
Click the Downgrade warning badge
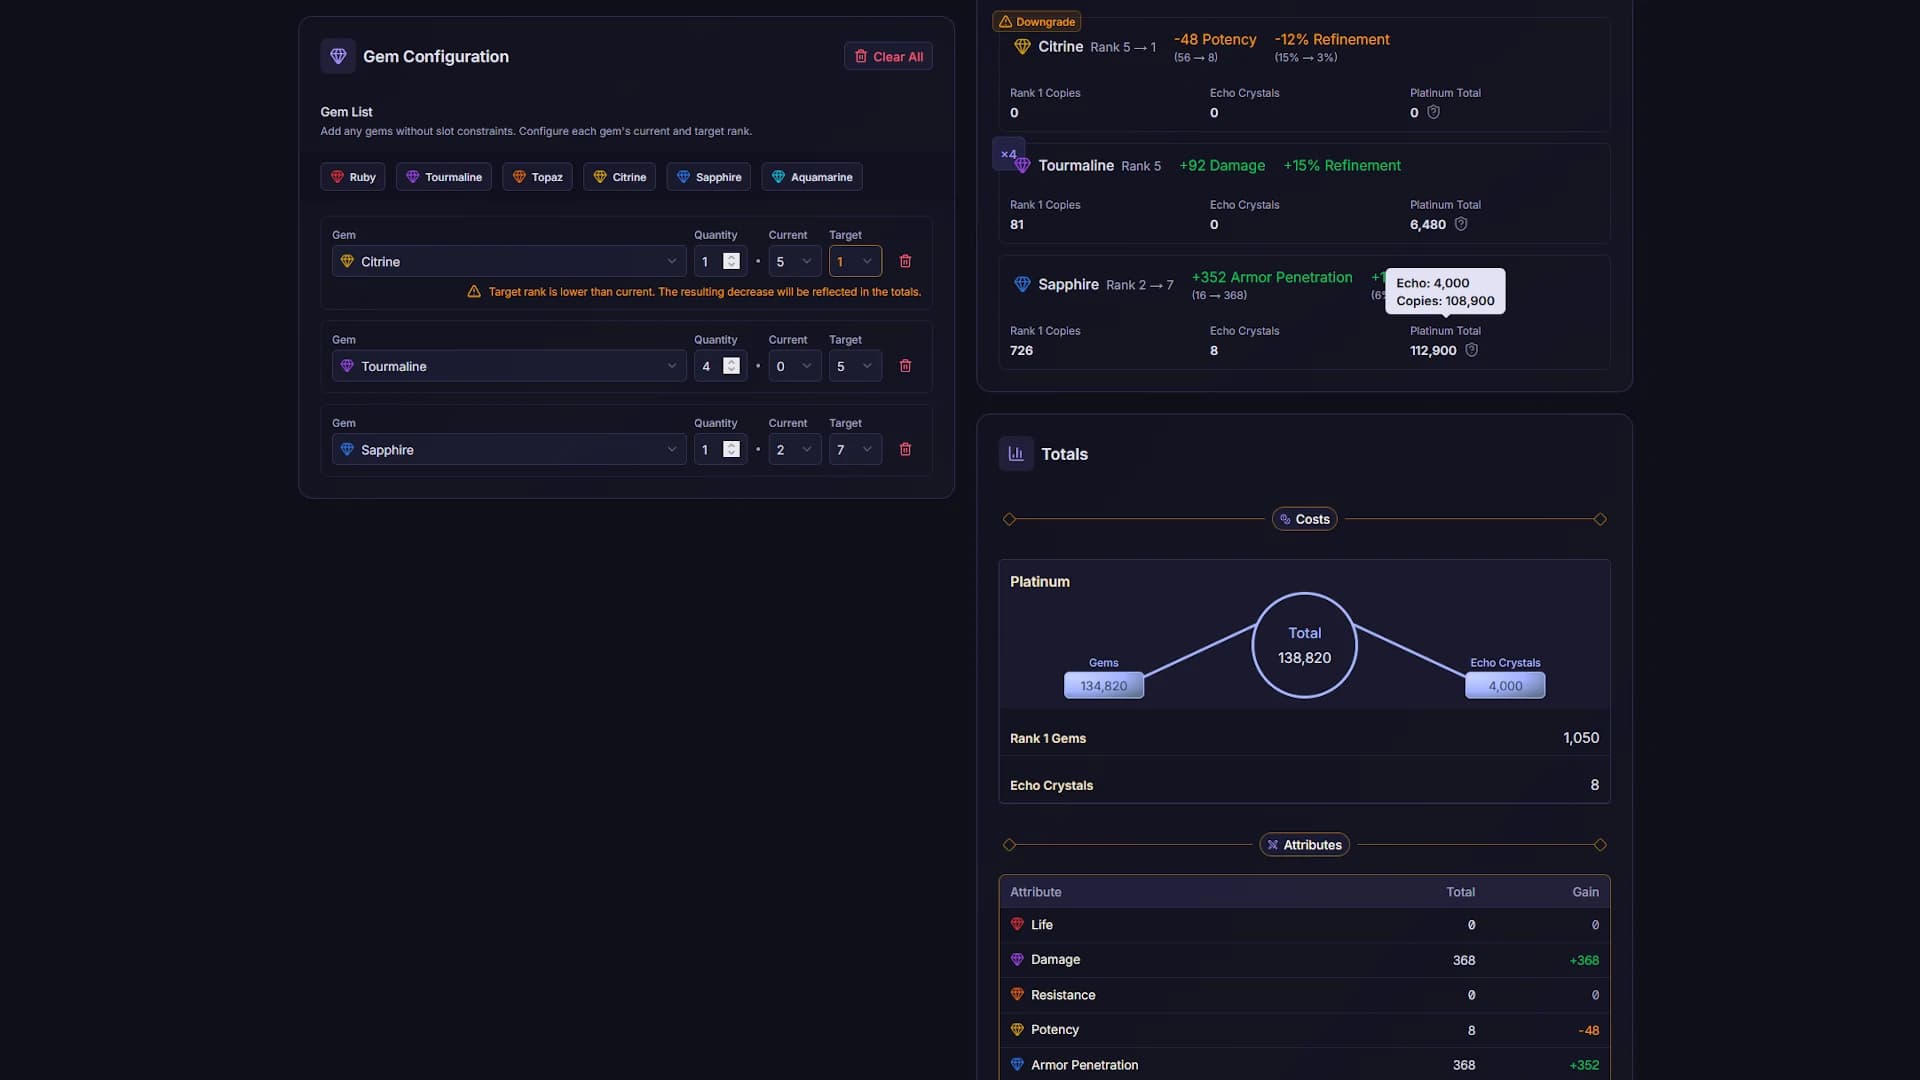pos(1036,22)
